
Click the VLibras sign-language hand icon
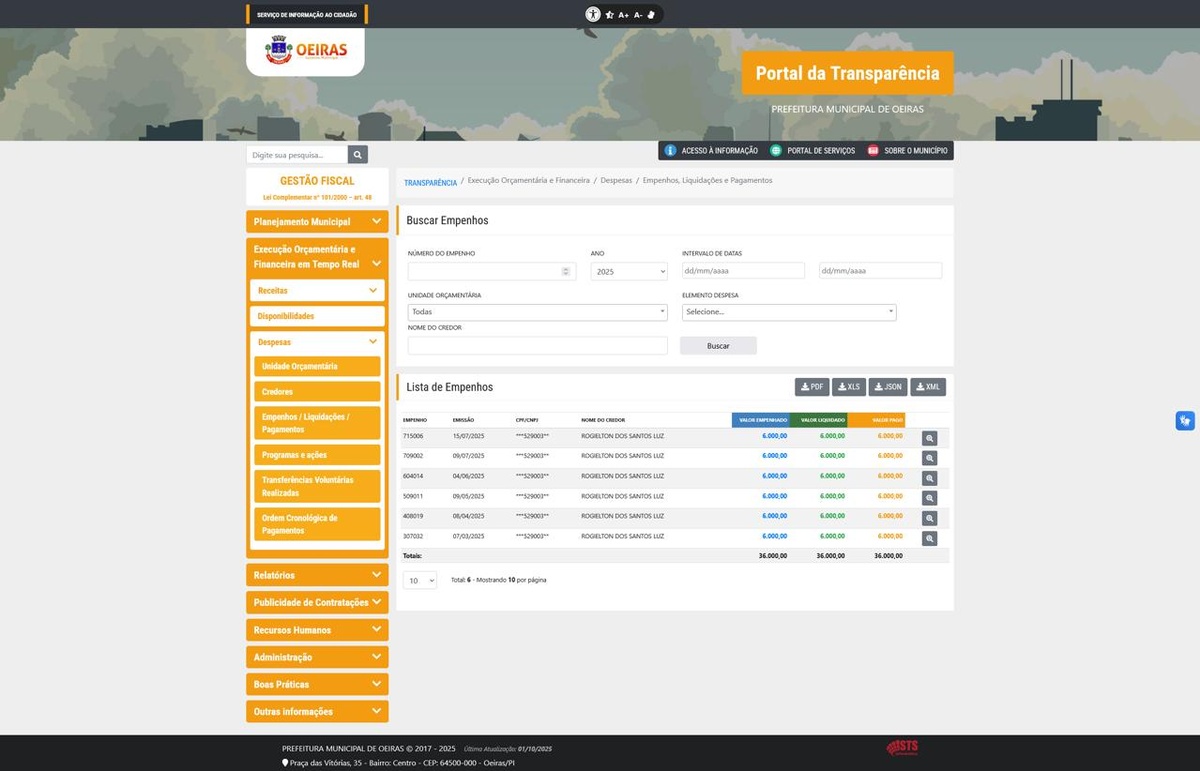pyautogui.click(x=1184, y=421)
